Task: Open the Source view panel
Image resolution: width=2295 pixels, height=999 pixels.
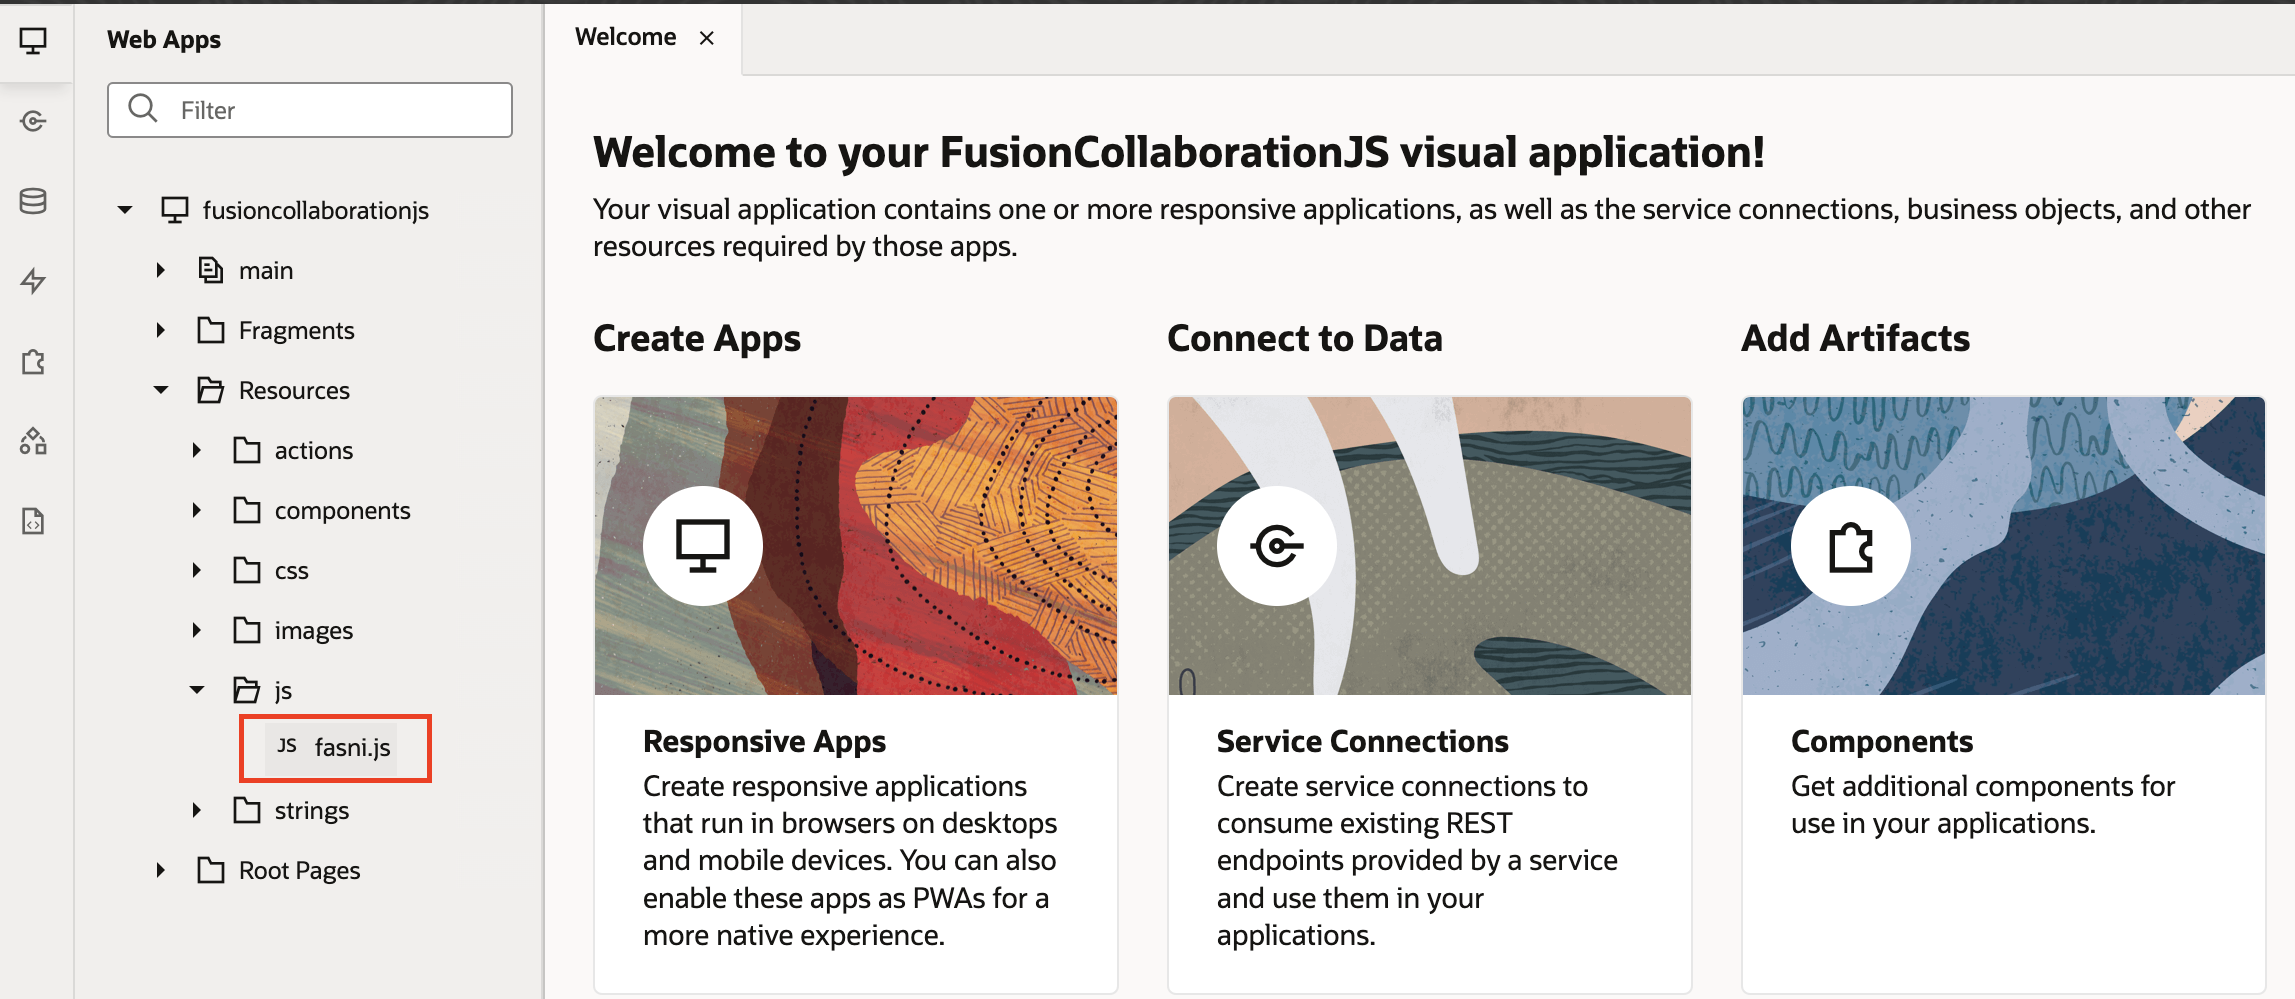Action: [34, 521]
